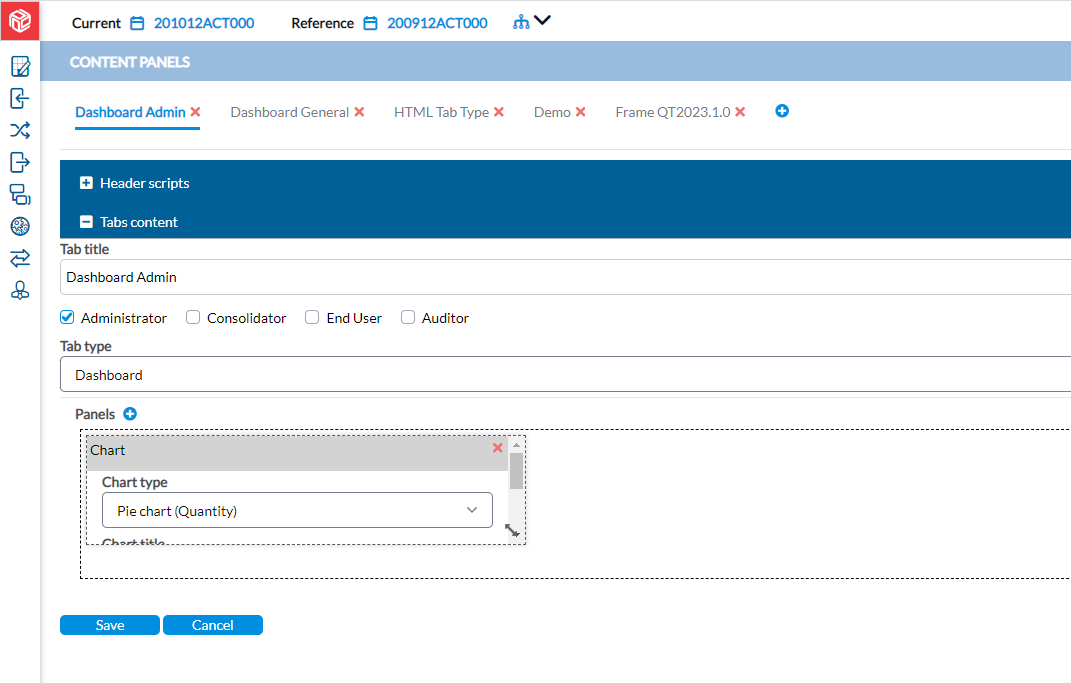Switch to the Demo tab

(552, 112)
